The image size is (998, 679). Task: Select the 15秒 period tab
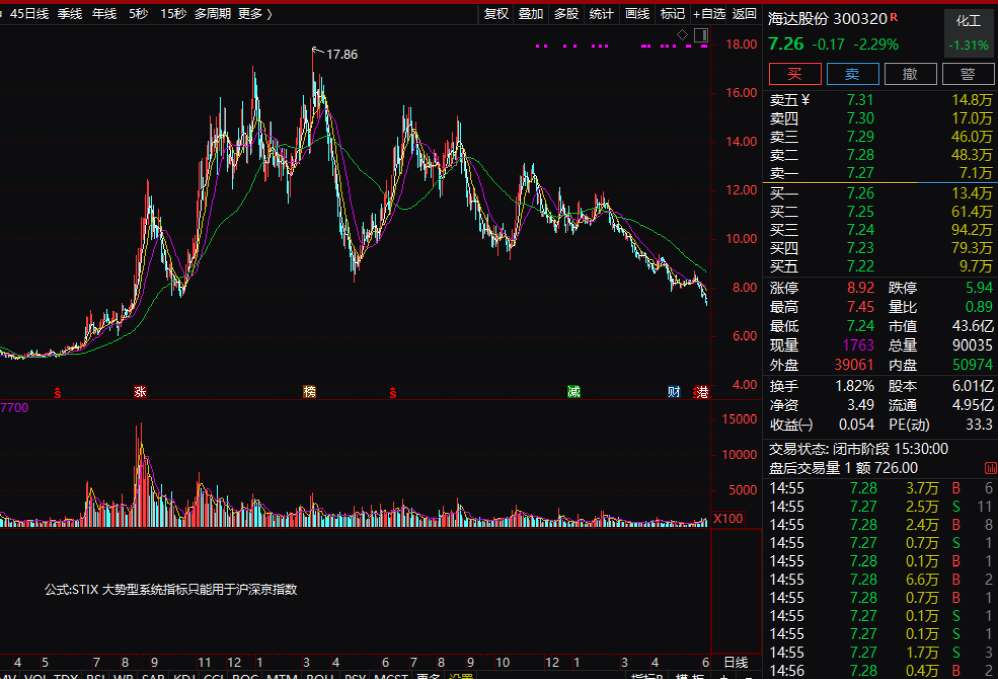click(172, 13)
